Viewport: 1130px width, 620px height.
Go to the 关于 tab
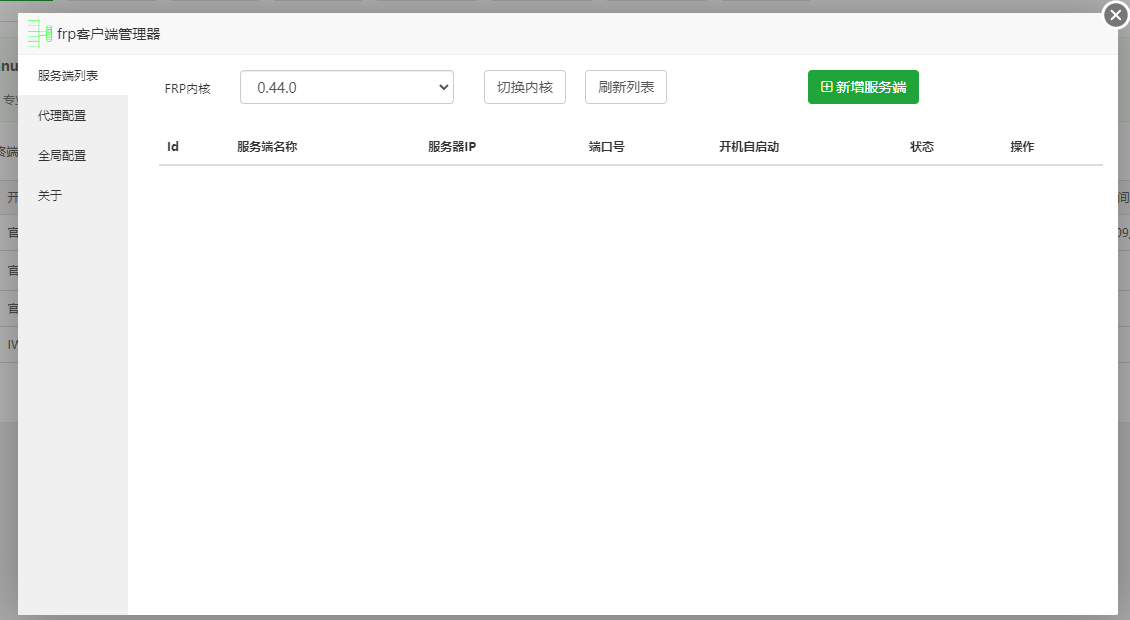click(x=73, y=195)
